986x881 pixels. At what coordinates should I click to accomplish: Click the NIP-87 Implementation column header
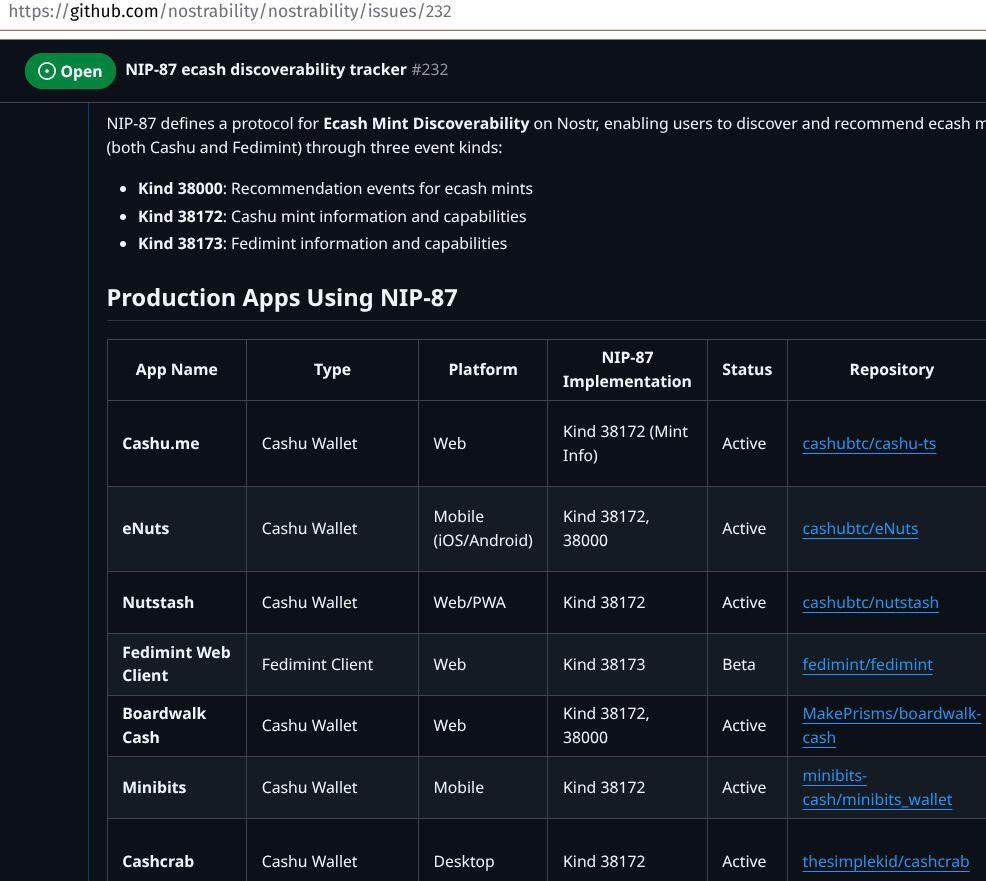point(627,370)
